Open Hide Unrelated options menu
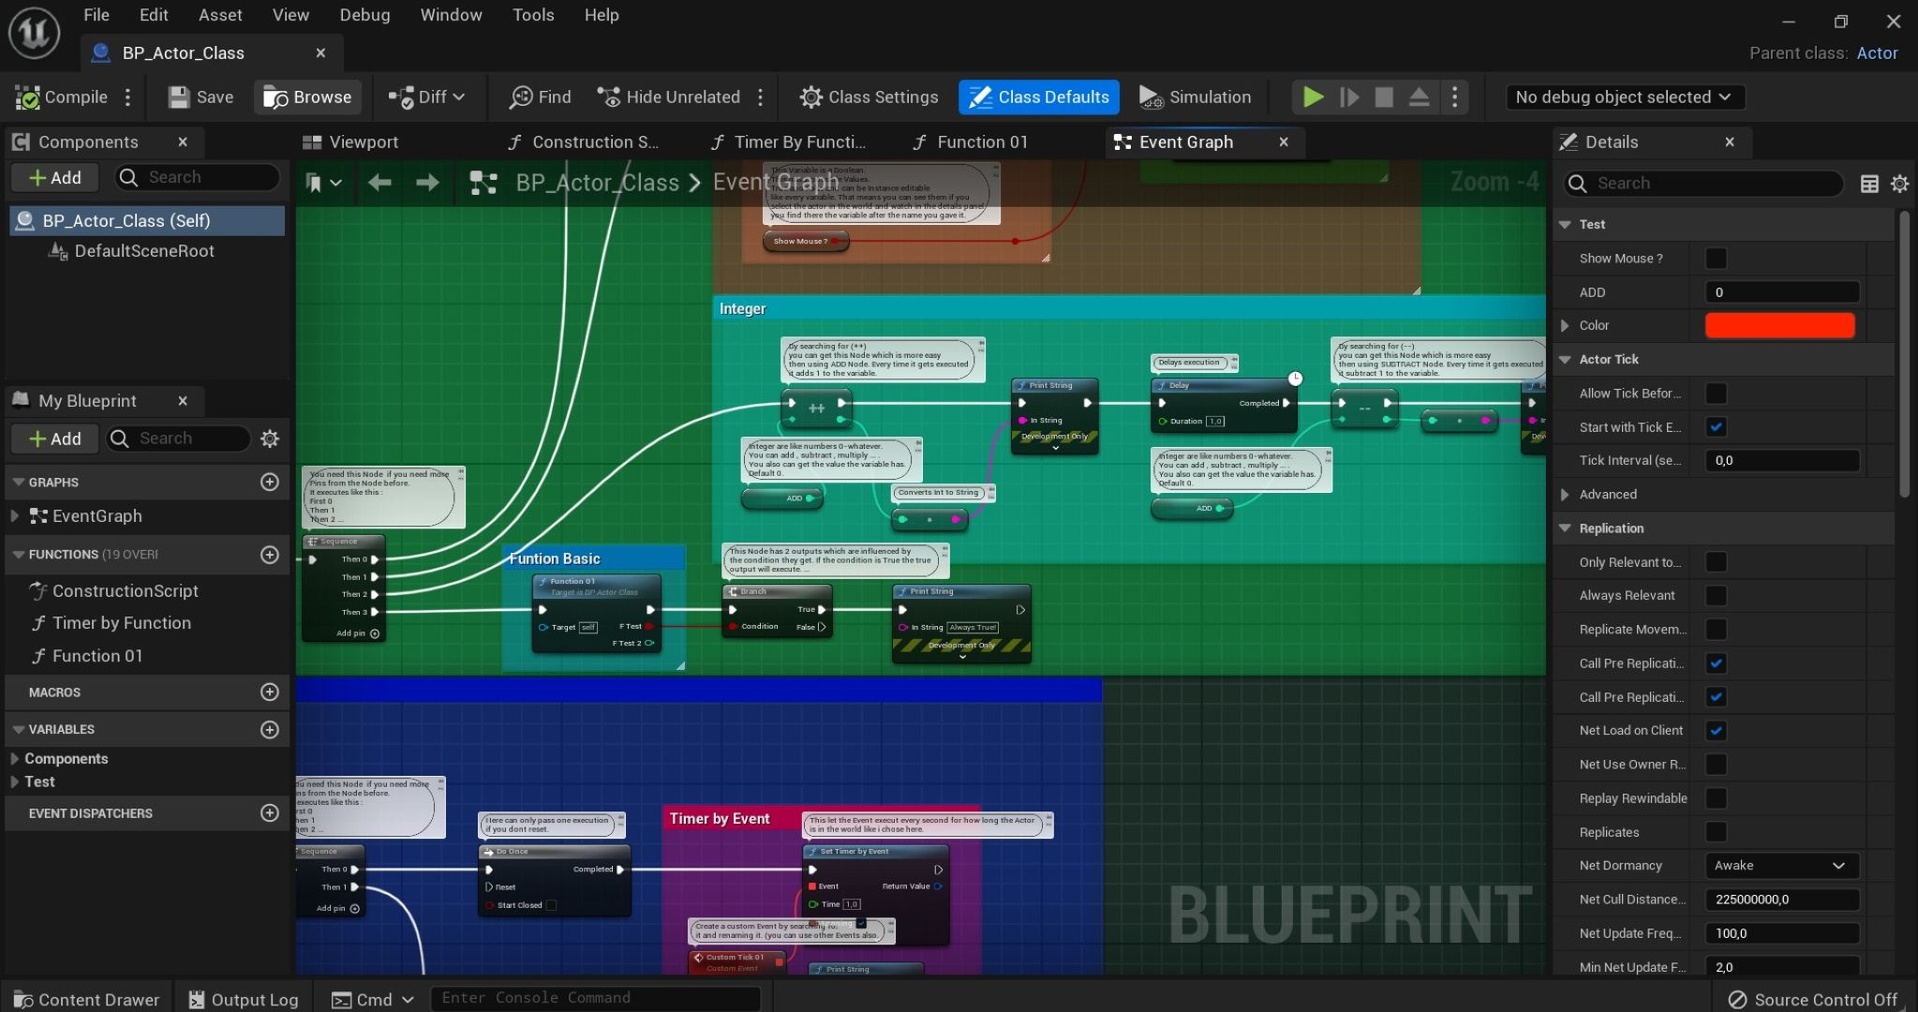The width and height of the screenshot is (1918, 1012). (x=761, y=97)
